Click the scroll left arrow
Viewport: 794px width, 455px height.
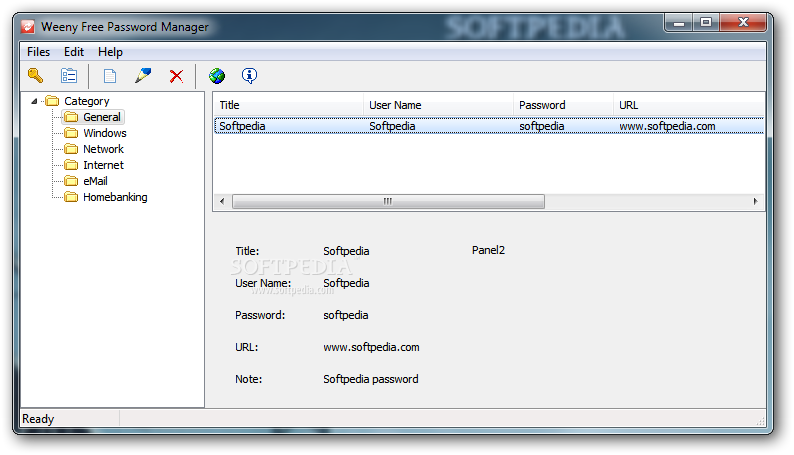[x=222, y=201]
